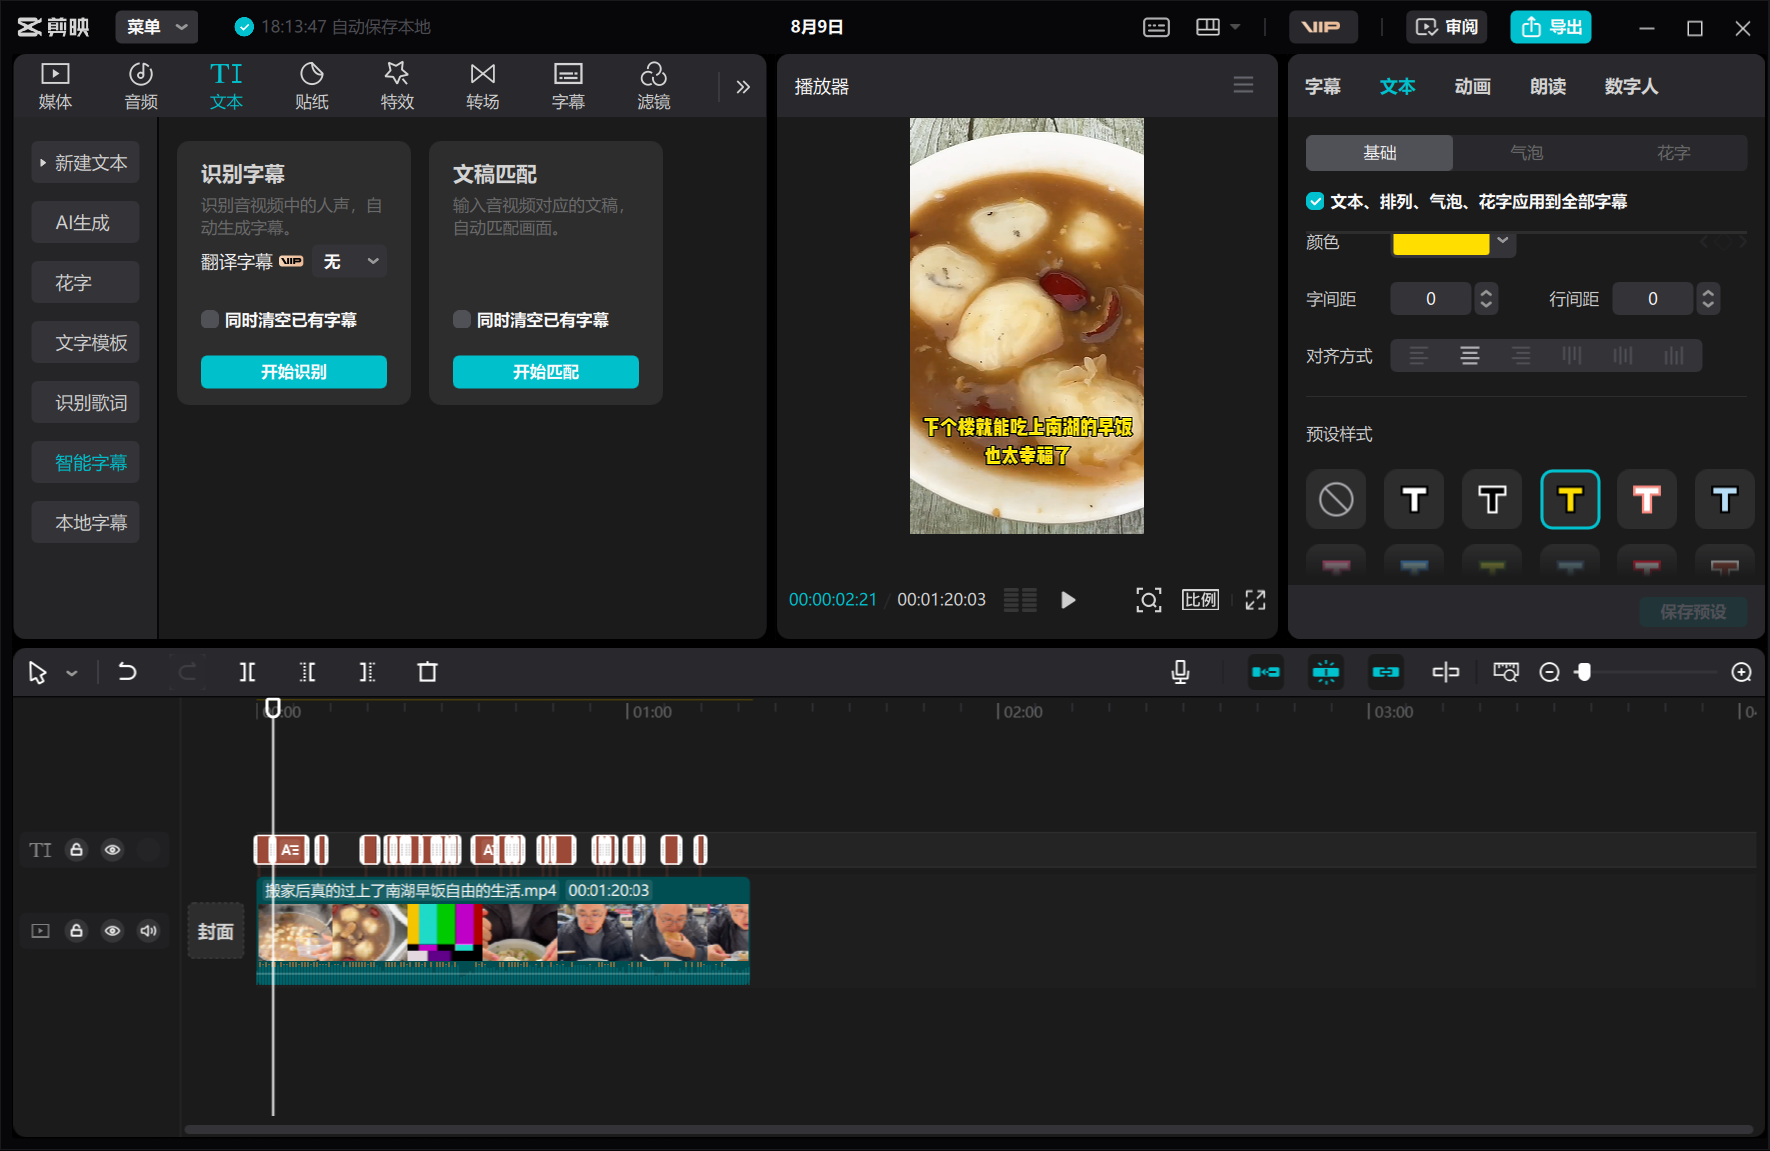
Task: Lock the video track
Action: tap(76, 931)
